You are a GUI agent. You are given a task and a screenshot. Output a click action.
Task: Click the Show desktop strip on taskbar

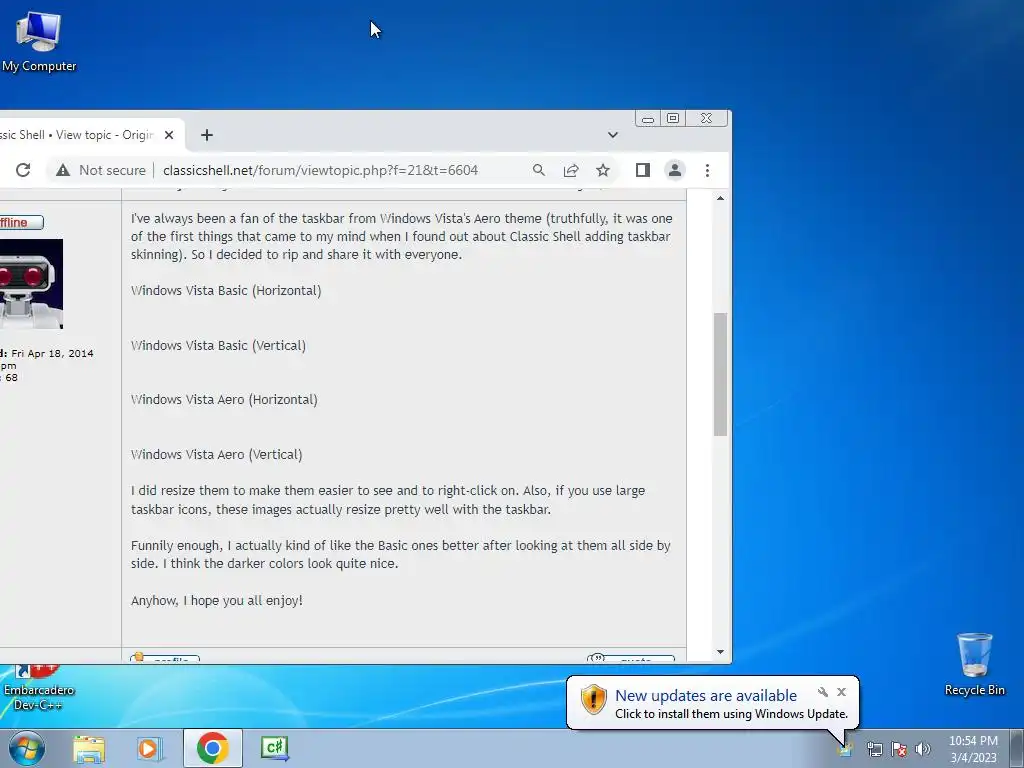pos(1018,748)
